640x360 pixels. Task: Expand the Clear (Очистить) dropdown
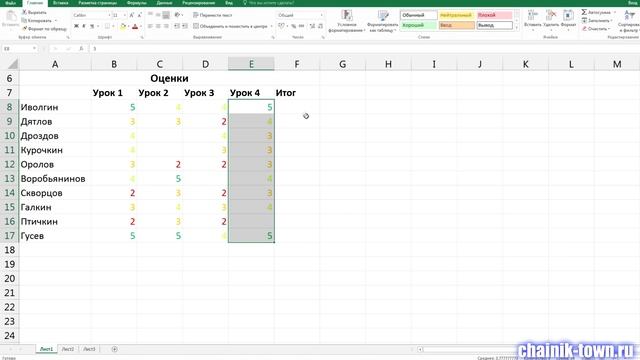609,29
